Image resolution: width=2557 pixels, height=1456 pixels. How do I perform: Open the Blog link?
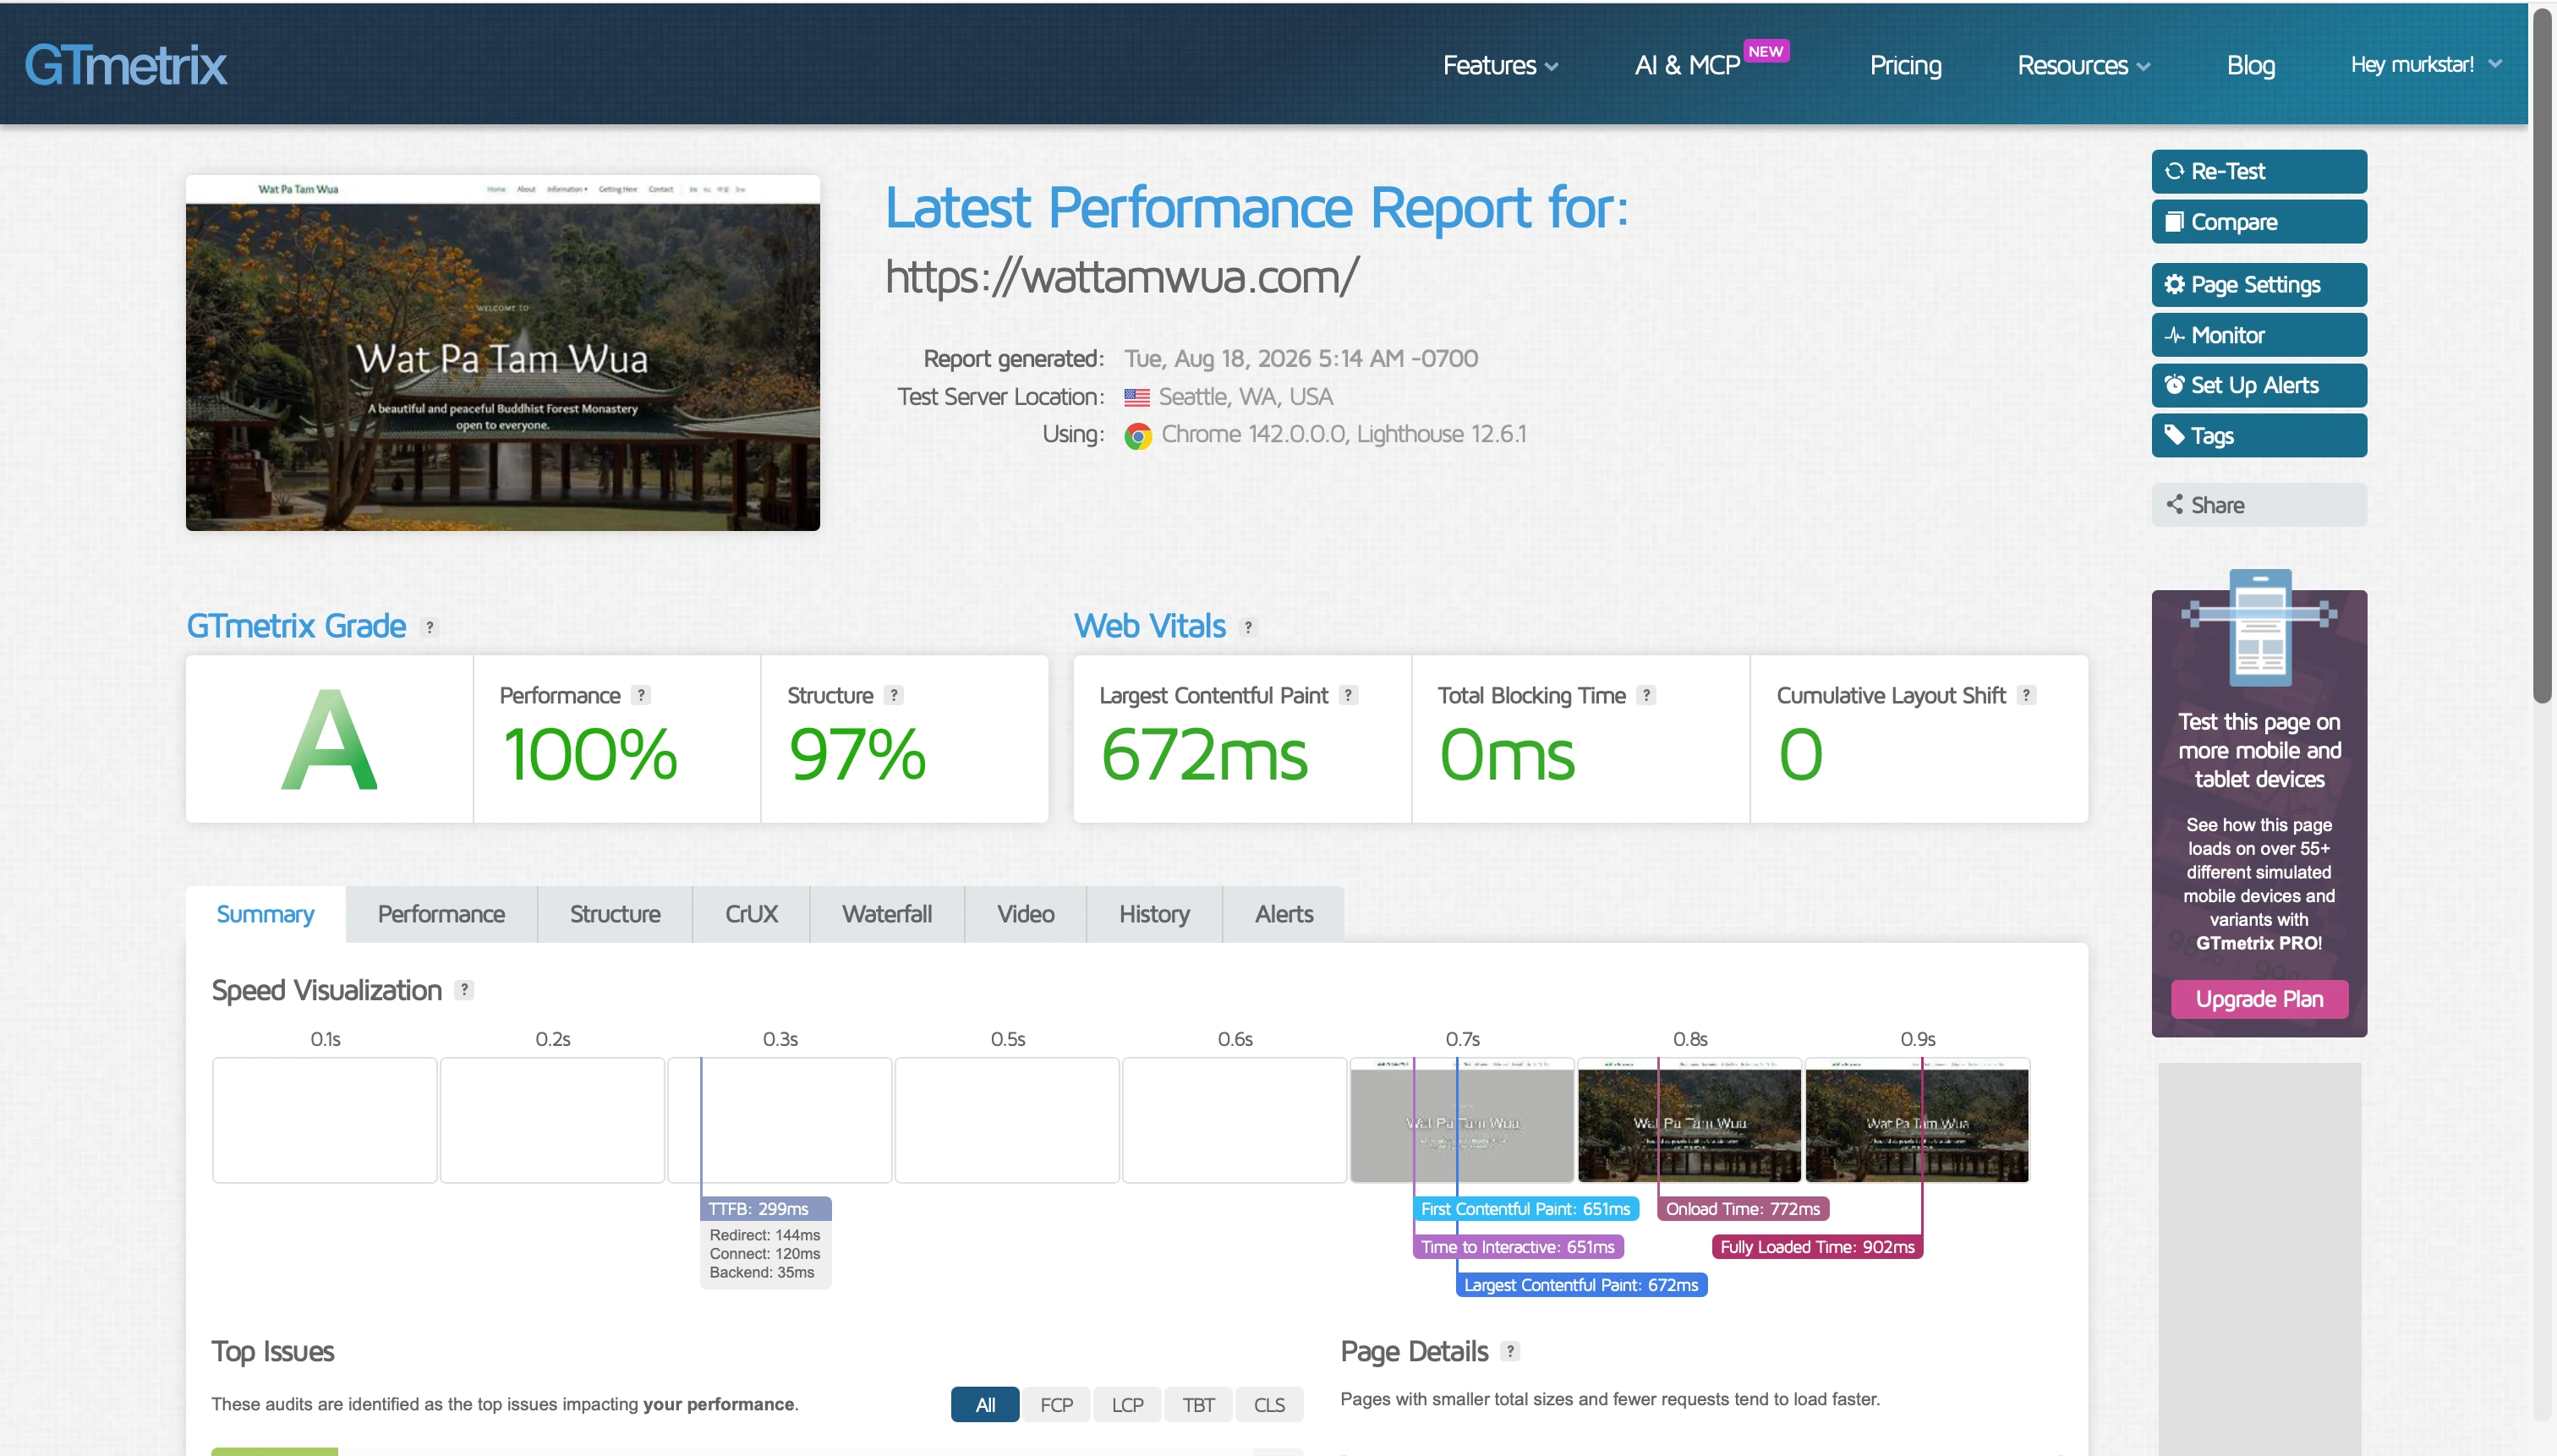point(2251,65)
